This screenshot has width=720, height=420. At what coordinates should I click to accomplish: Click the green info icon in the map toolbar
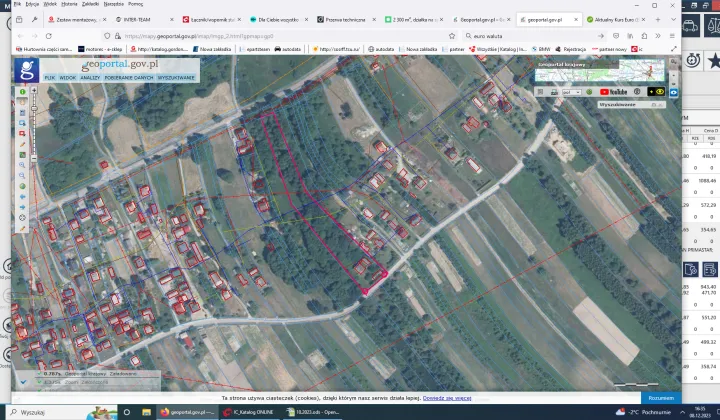[22, 92]
